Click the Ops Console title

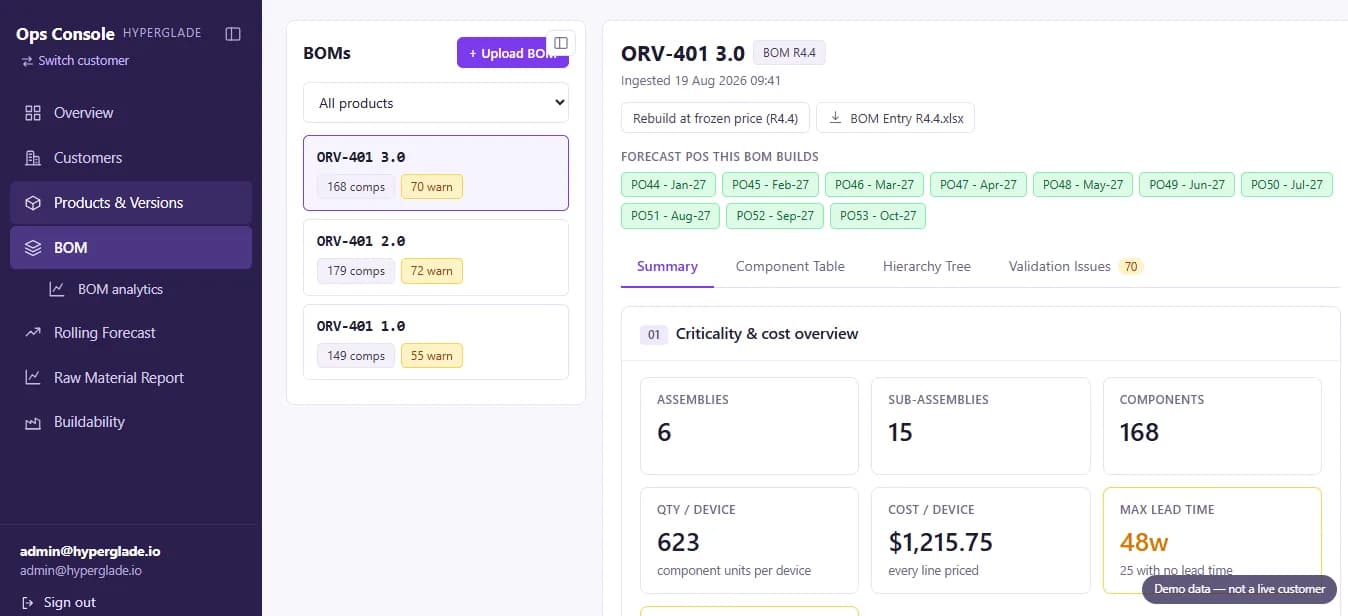pos(65,34)
